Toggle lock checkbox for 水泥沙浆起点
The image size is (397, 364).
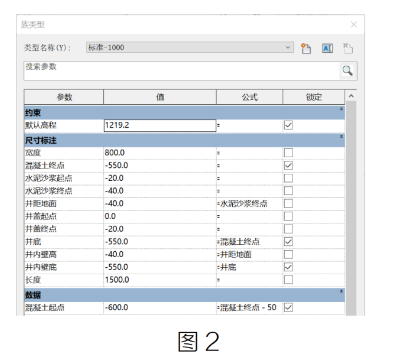(x=288, y=178)
